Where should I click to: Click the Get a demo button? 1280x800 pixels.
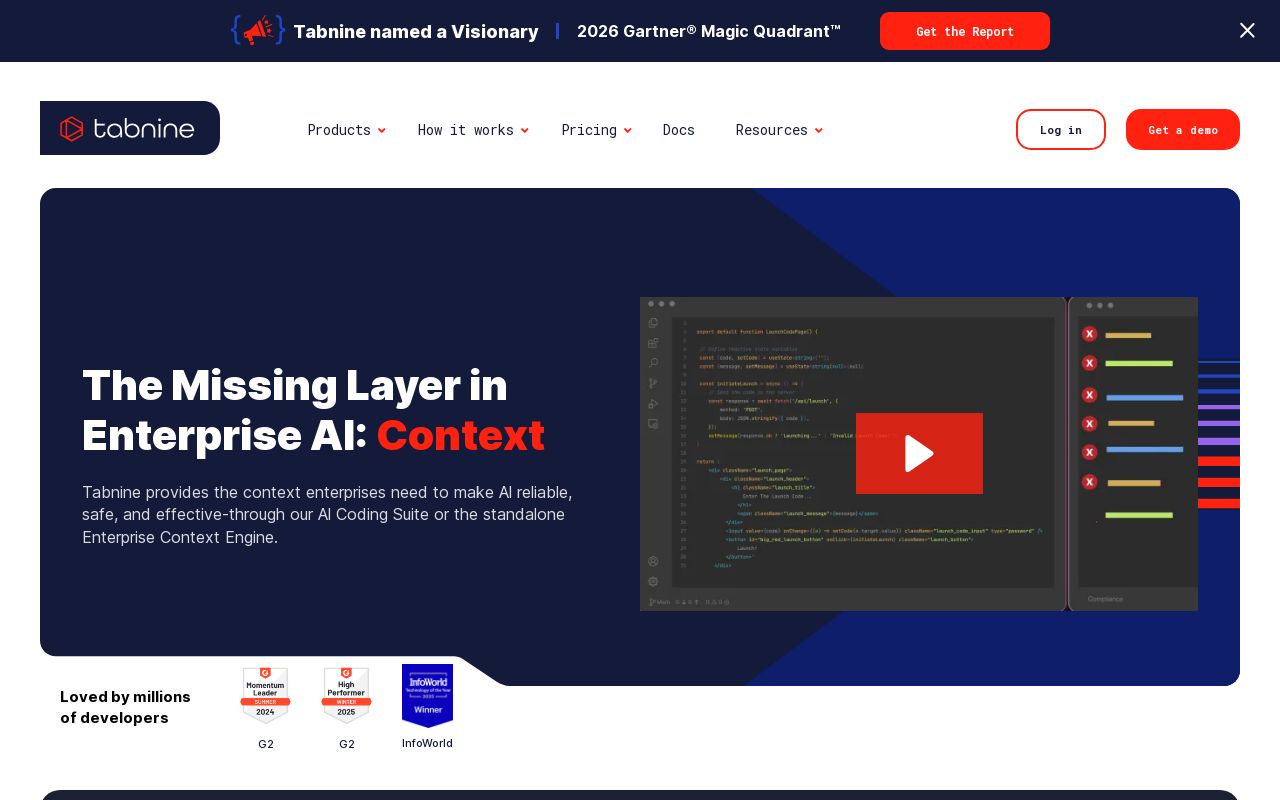pos(1183,130)
